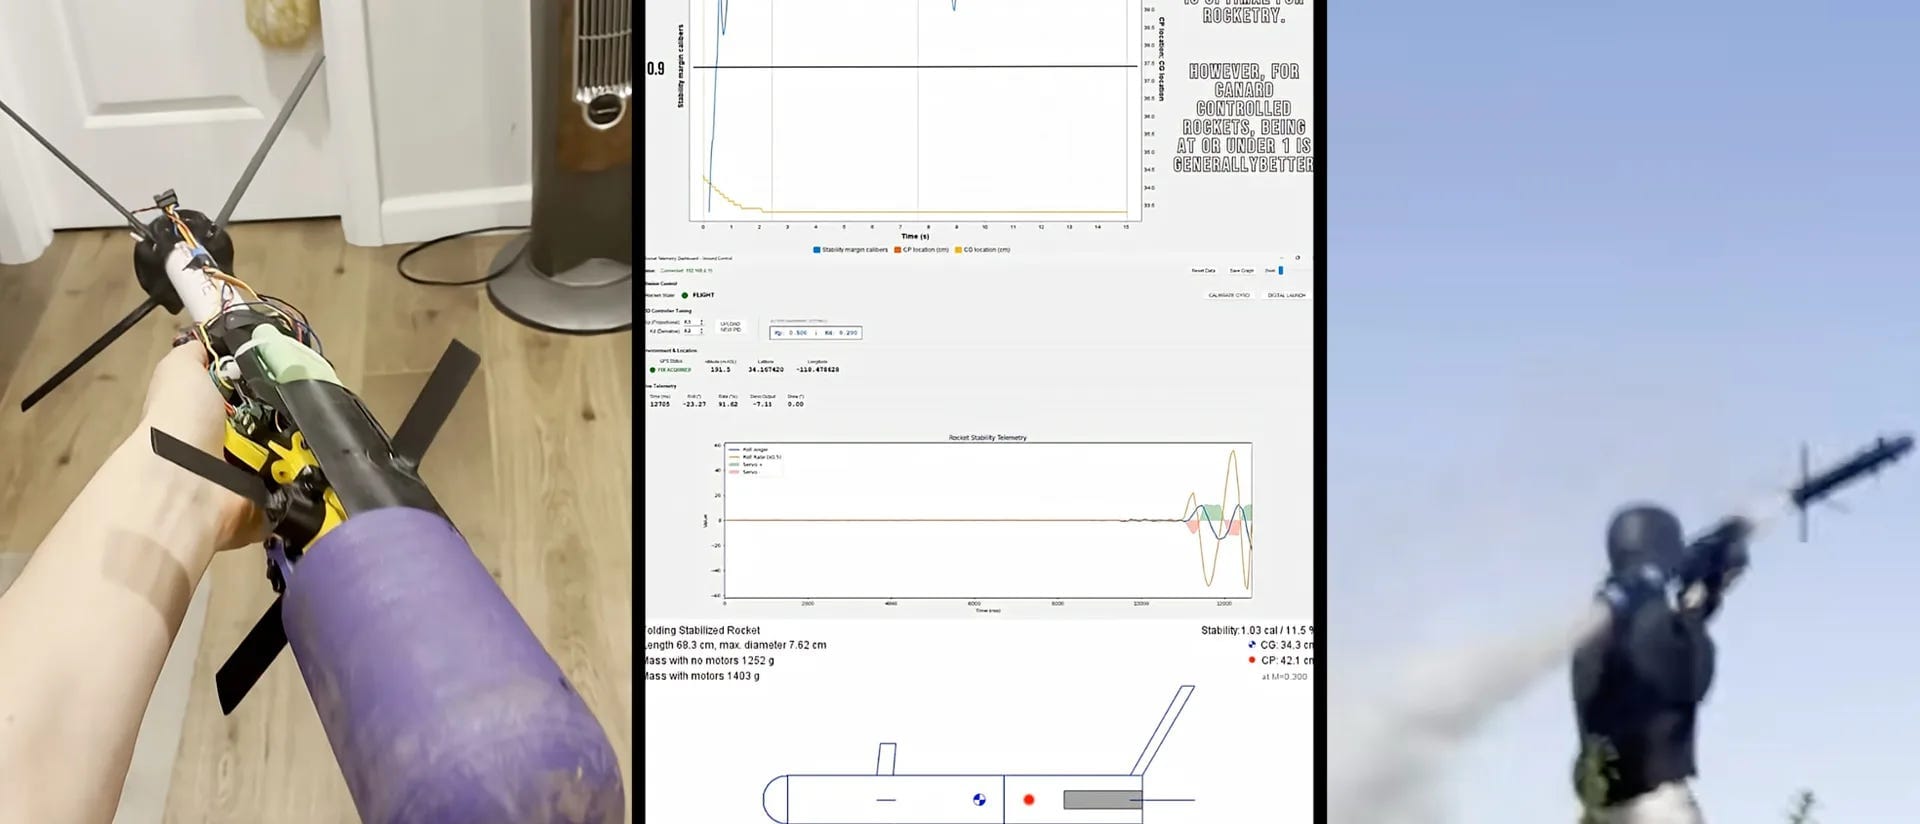The height and width of the screenshot is (824, 1920).
Task: Click the Calibrate Gyro button
Action: [x=1229, y=295]
